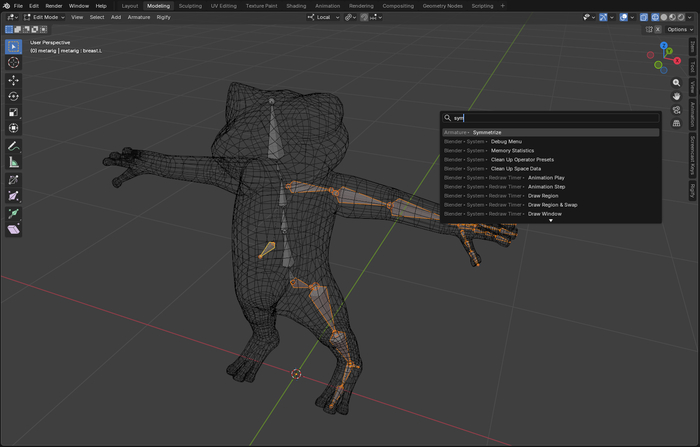This screenshot has height=447, width=700.
Task: Choose the Measure tool
Action: point(14,161)
